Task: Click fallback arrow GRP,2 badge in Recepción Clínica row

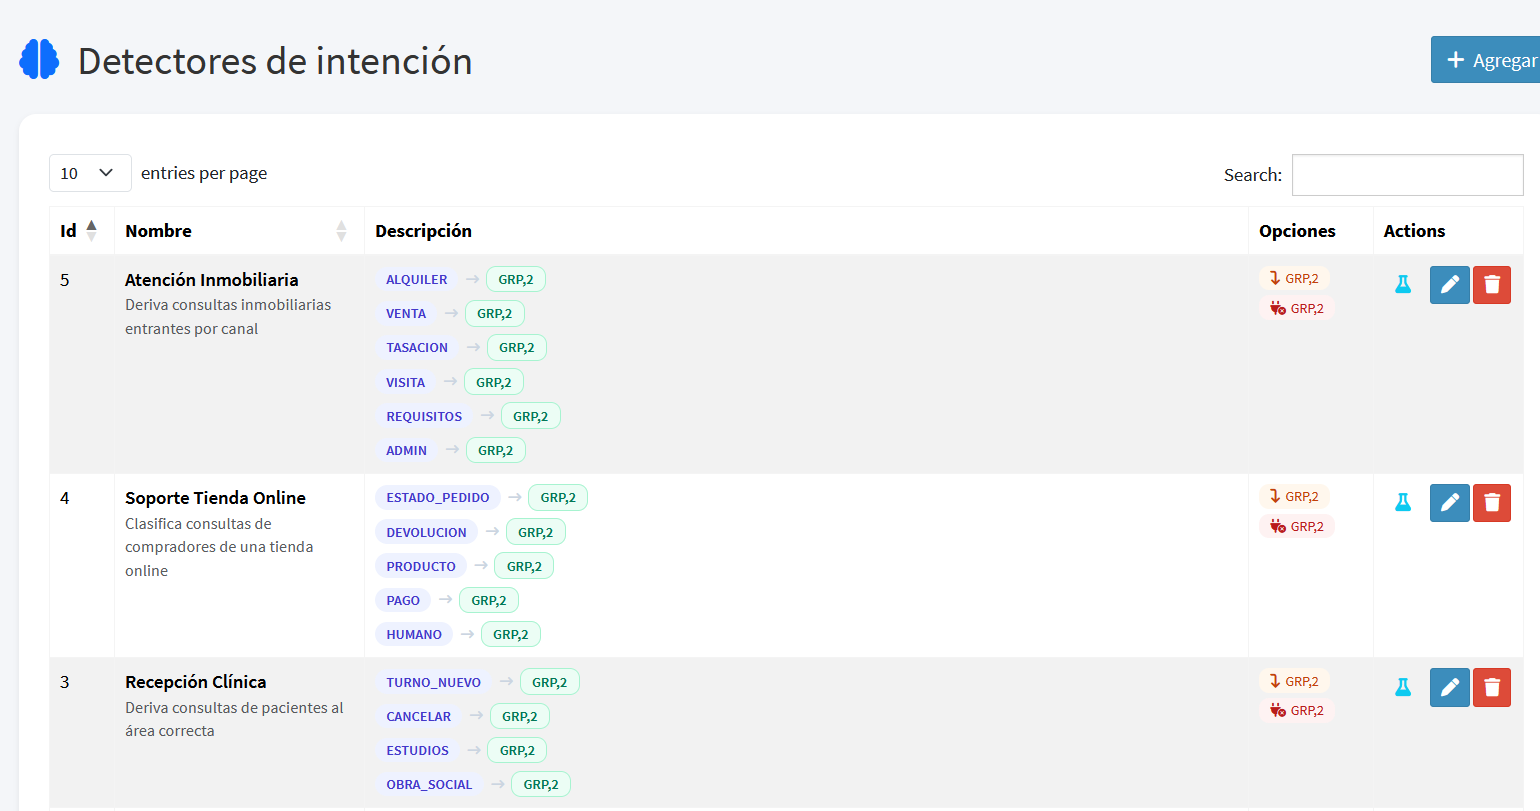Action: click(1294, 681)
